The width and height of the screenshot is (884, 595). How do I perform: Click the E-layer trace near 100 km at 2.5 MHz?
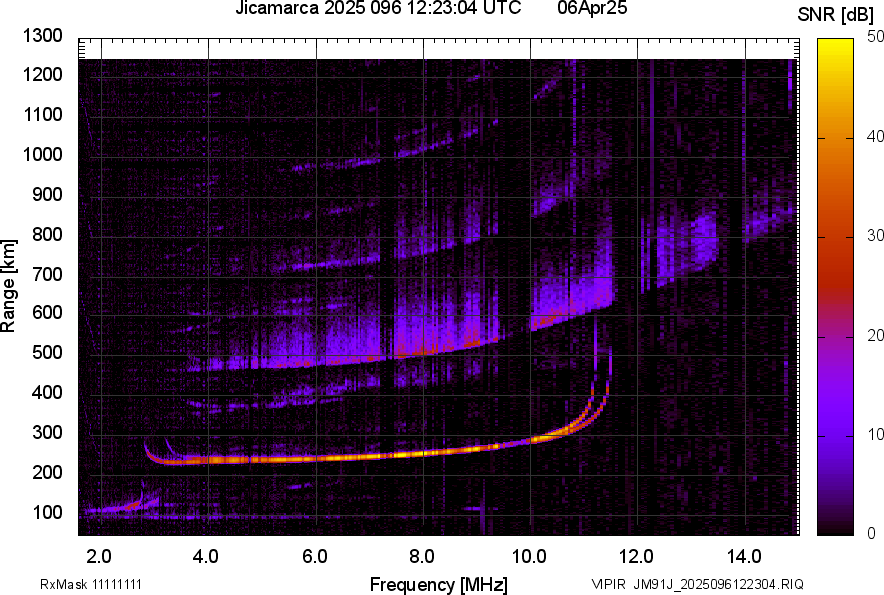pyautogui.click(x=129, y=505)
